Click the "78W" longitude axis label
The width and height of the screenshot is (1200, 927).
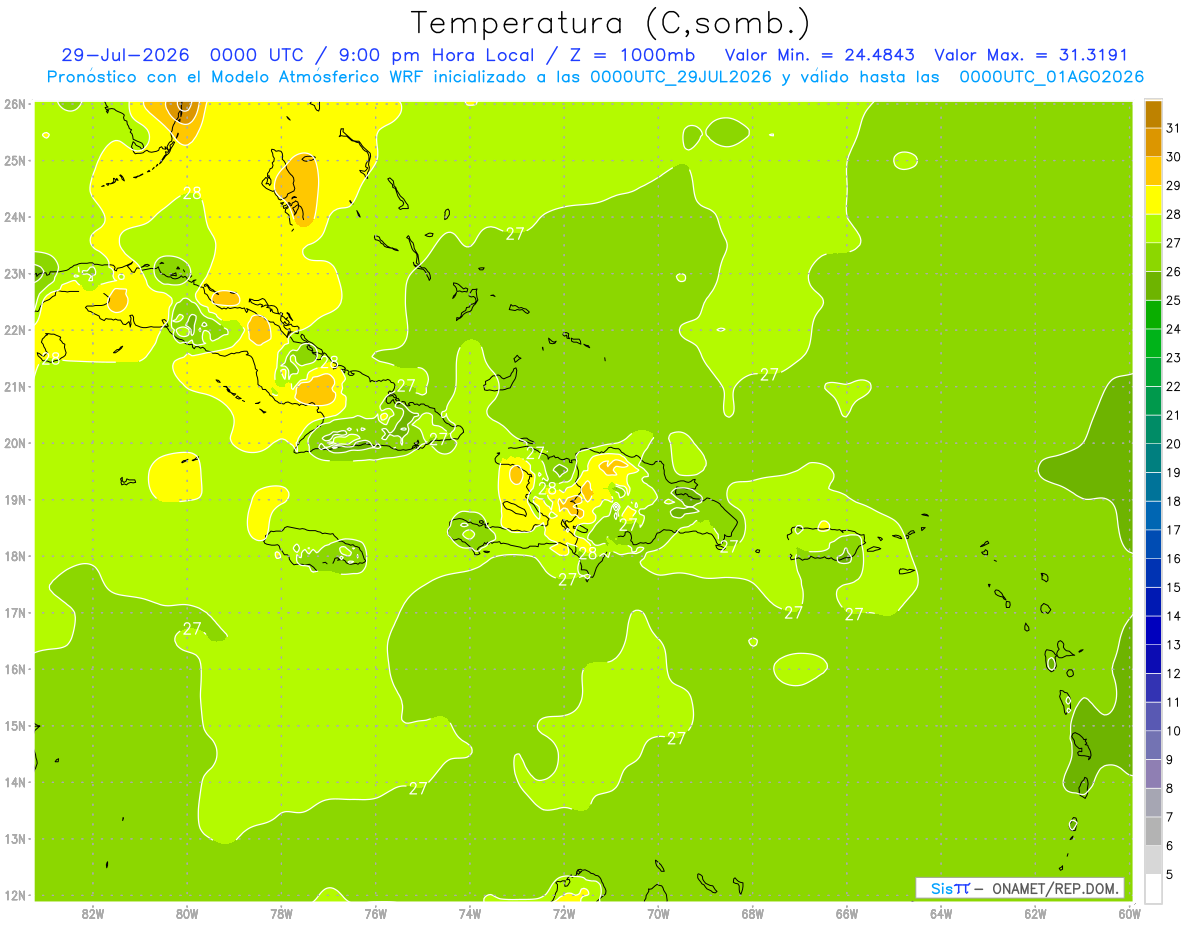pos(281,913)
